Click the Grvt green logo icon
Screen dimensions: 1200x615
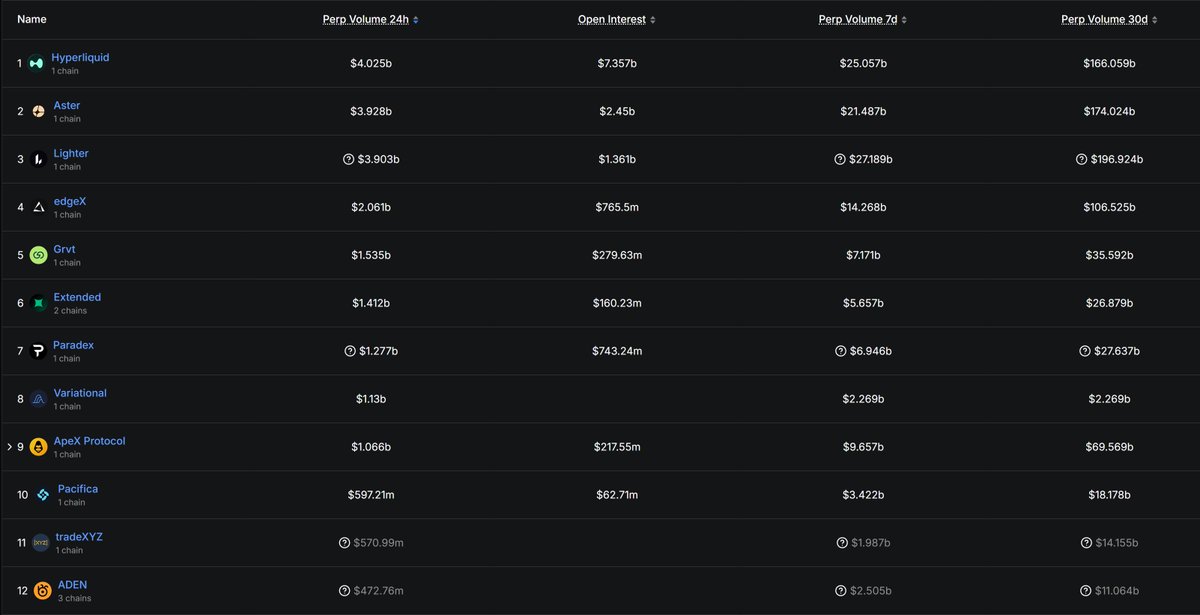[x=38, y=255]
